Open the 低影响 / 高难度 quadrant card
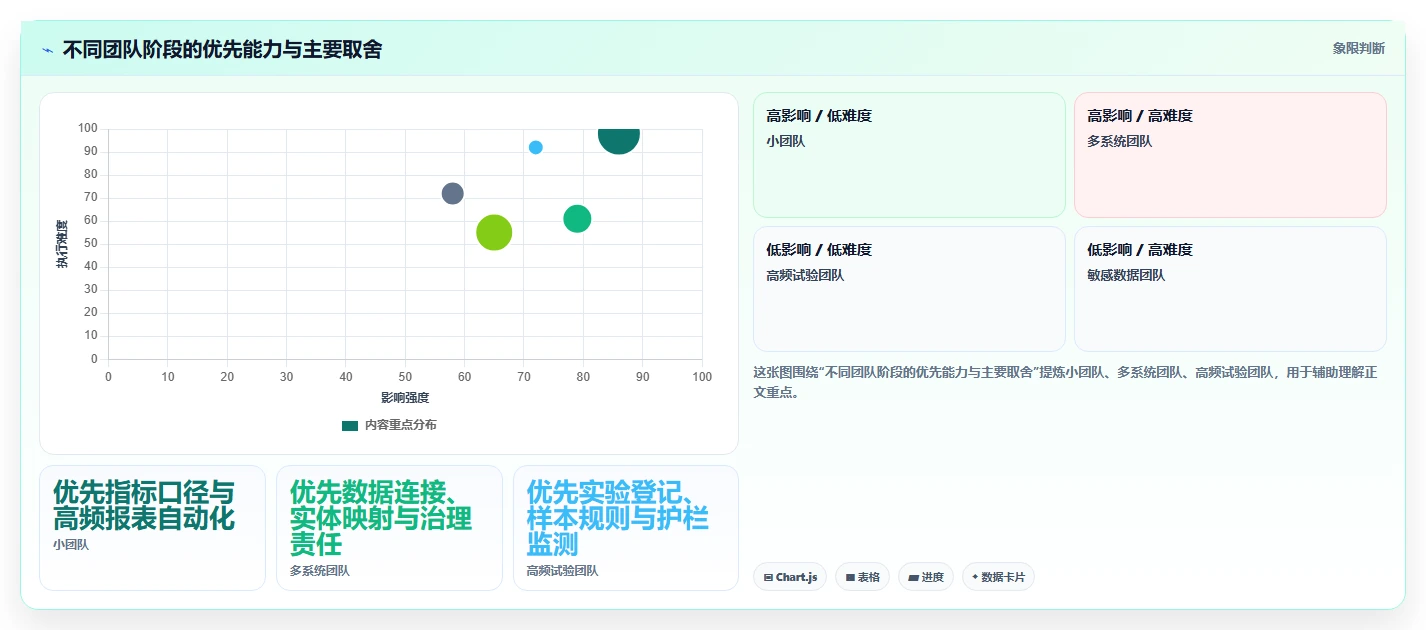The image size is (1426, 630). click(1230, 289)
